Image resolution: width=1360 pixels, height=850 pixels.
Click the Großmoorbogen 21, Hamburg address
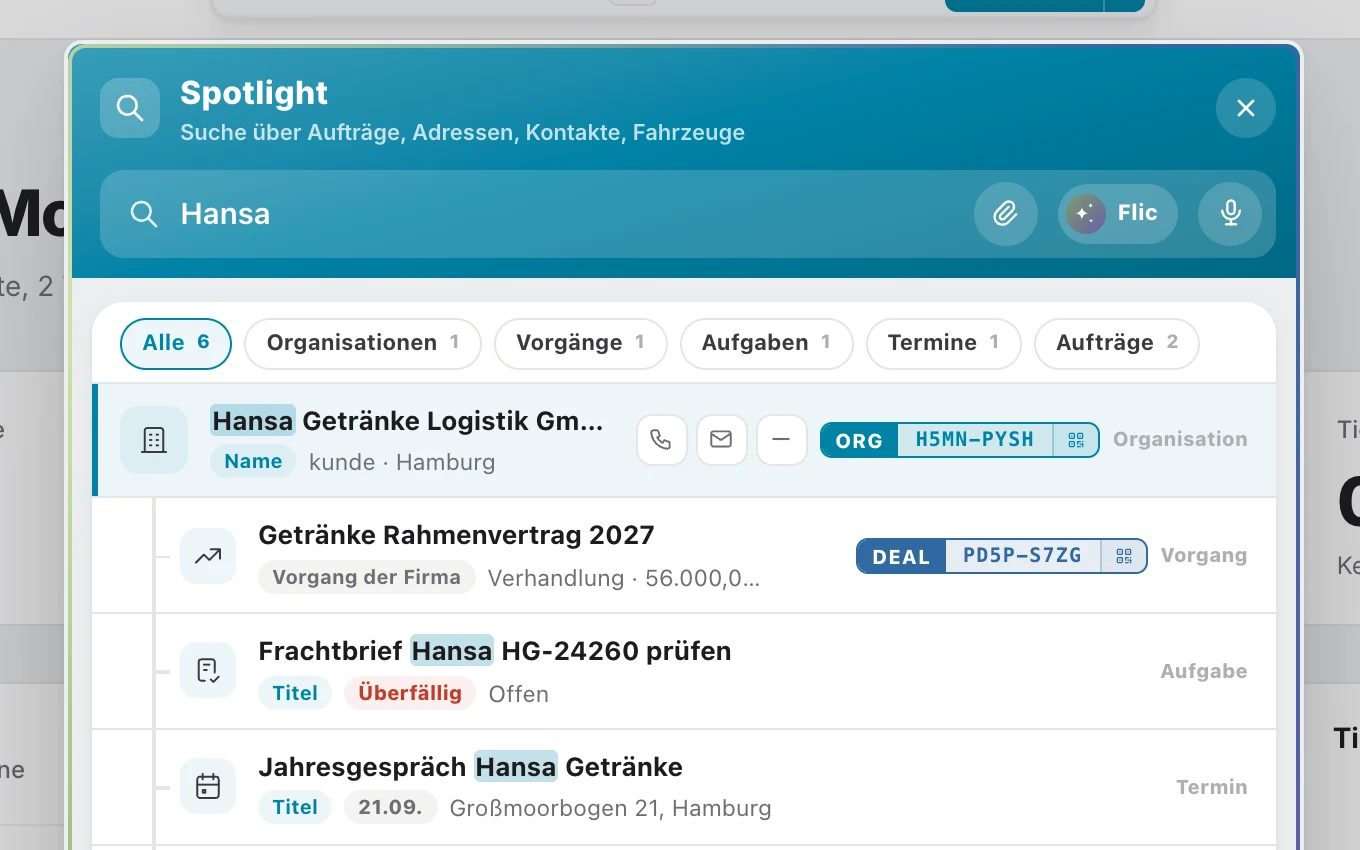pos(610,808)
